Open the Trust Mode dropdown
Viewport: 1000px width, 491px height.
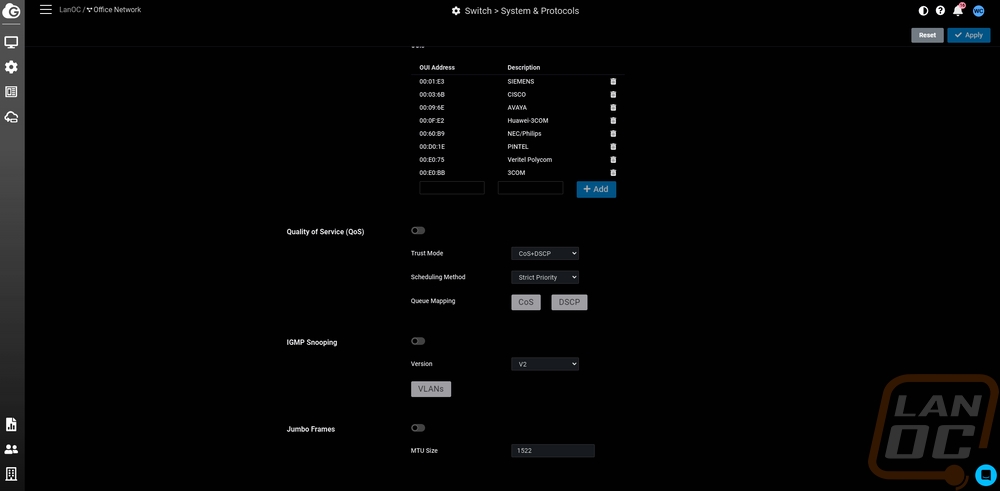(545, 254)
